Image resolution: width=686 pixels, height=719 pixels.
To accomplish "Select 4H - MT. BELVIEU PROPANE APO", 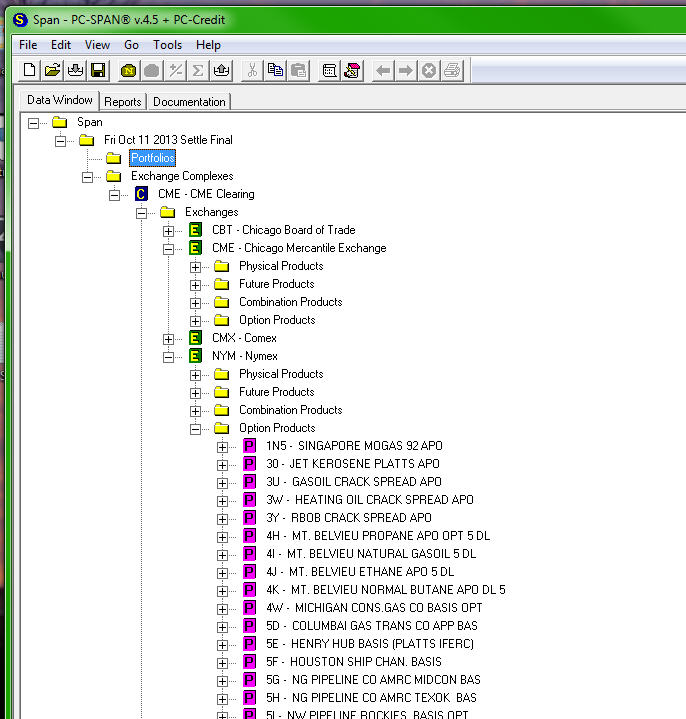I will tap(378, 536).
